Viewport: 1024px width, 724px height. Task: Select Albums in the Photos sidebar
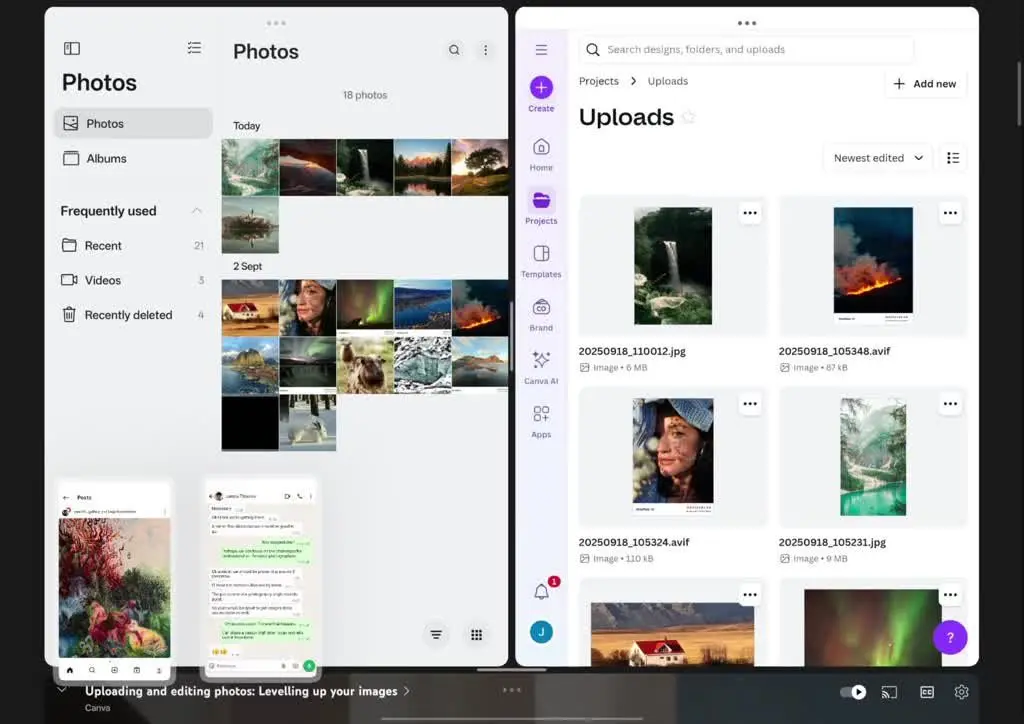click(x=106, y=158)
